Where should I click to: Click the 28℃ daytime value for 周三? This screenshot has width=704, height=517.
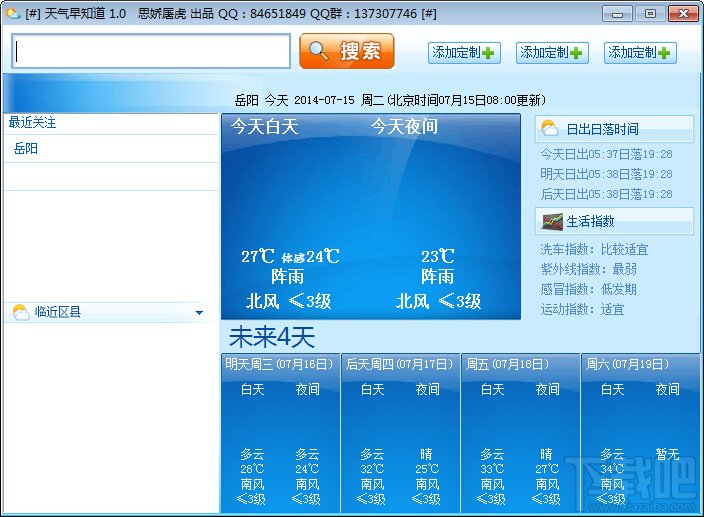[252, 469]
